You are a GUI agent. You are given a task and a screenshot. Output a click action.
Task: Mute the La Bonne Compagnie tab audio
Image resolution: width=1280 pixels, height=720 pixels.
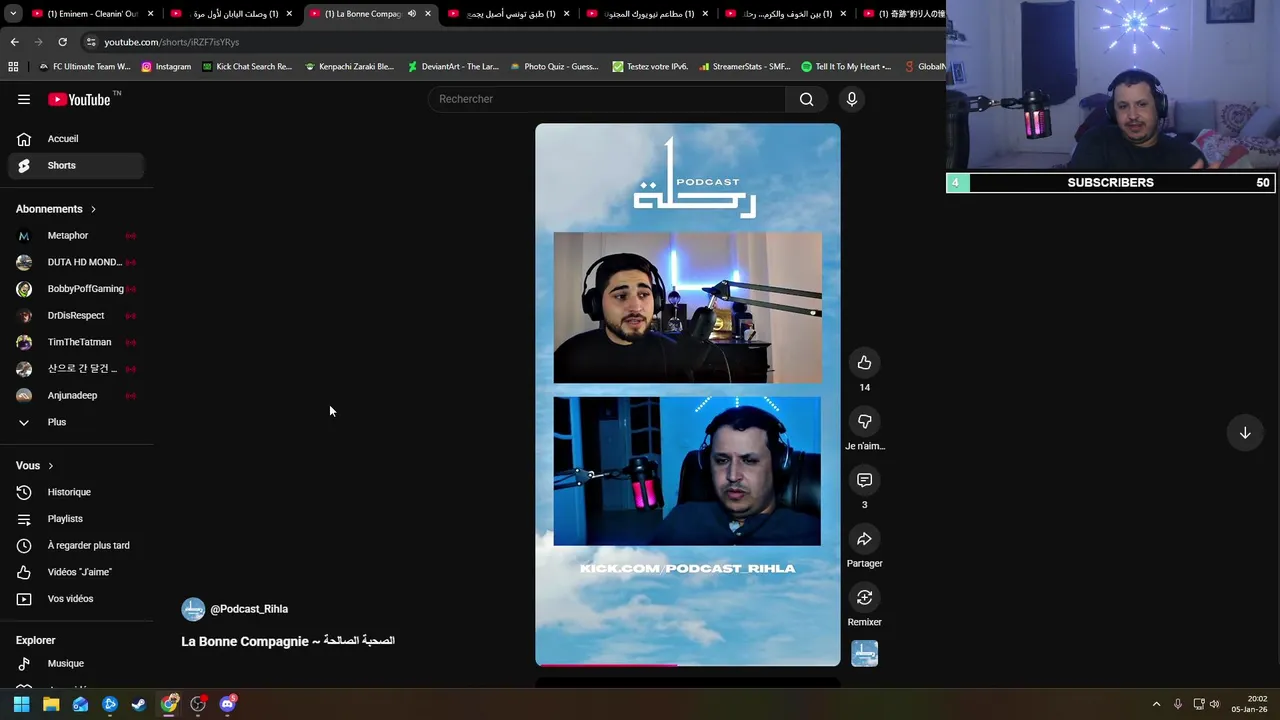pos(411,14)
